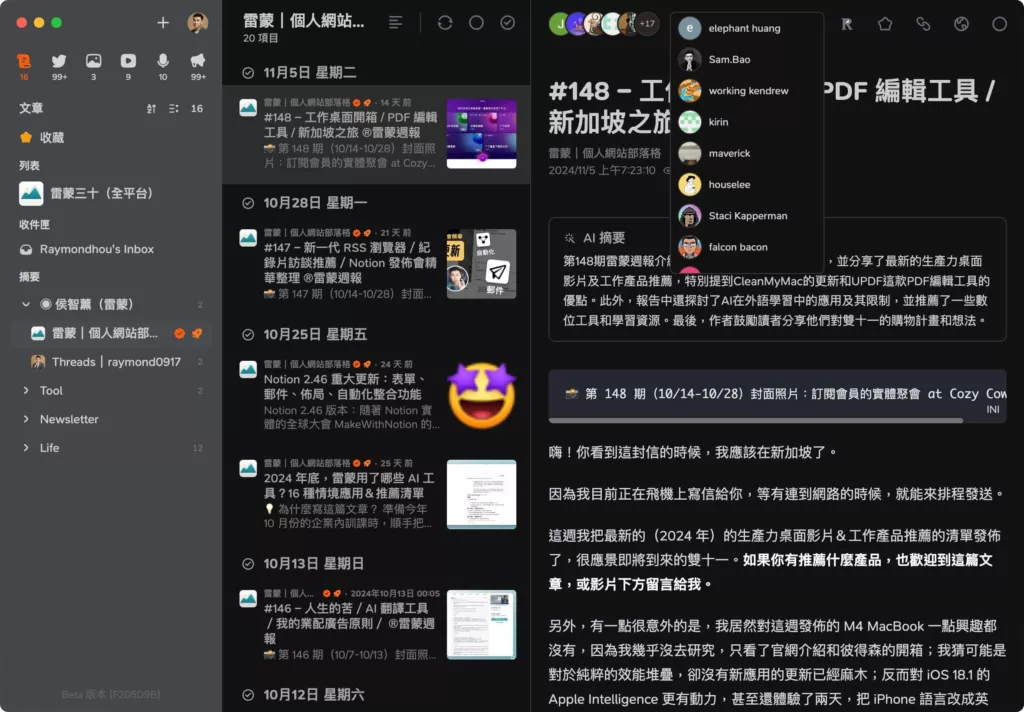1024x712 pixels.
Task: Open the entry in browser via the globe icon
Action: coord(961,24)
